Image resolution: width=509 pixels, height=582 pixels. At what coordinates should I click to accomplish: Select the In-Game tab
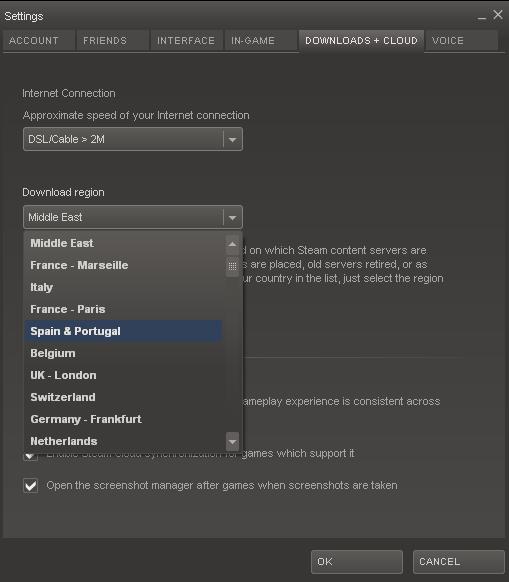pos(261,40)
